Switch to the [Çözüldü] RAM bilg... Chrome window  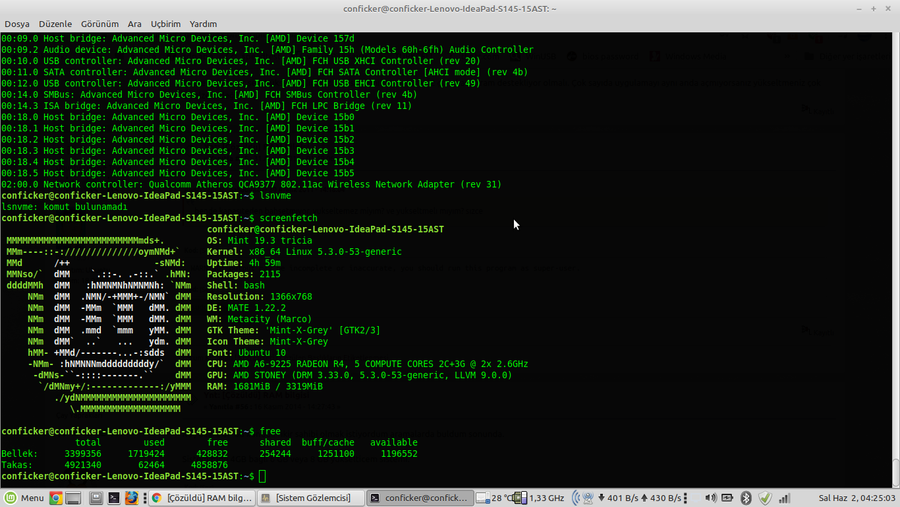pyautogui.click(x=202, y=498)
